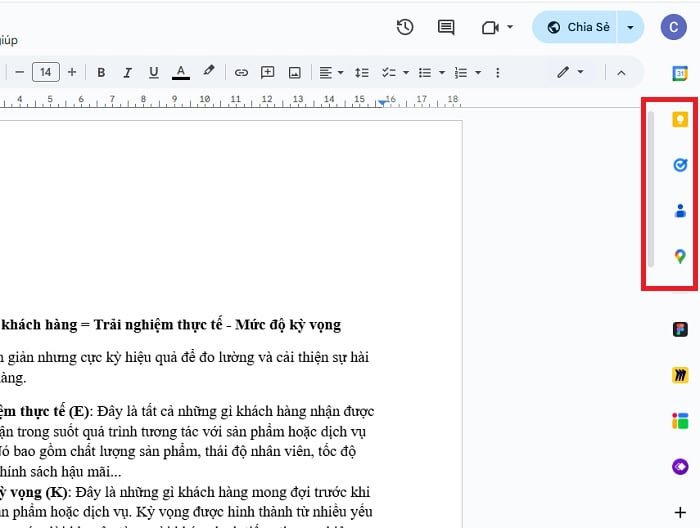The height and width of the screenshot is (528, 700).
Task: Toggle underline formatting
Action: click(x=153, y=72)
